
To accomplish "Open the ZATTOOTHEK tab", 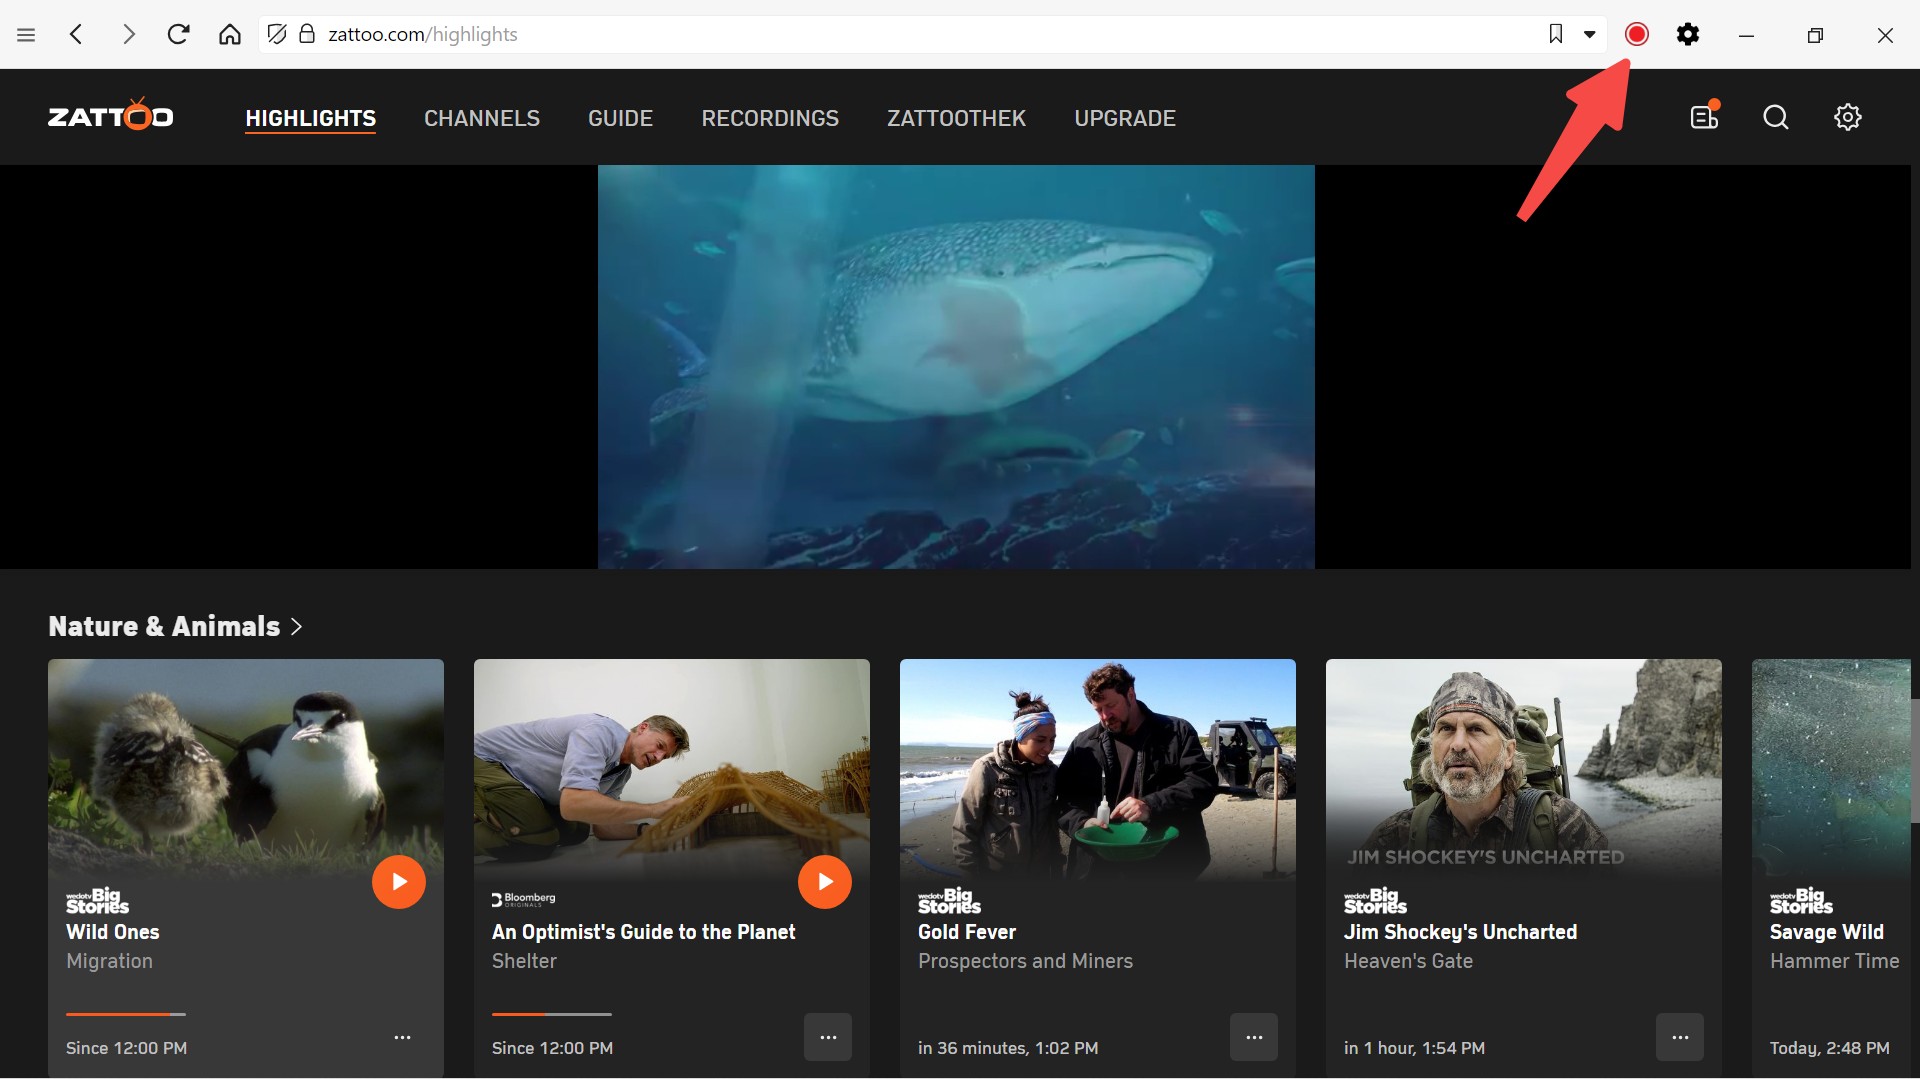I will [x=956, y=118].
